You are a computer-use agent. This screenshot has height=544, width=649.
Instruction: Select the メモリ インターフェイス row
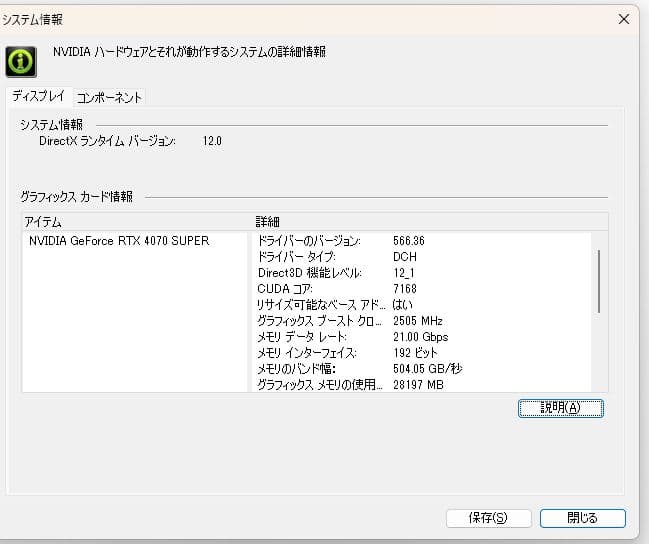(421, 353)
